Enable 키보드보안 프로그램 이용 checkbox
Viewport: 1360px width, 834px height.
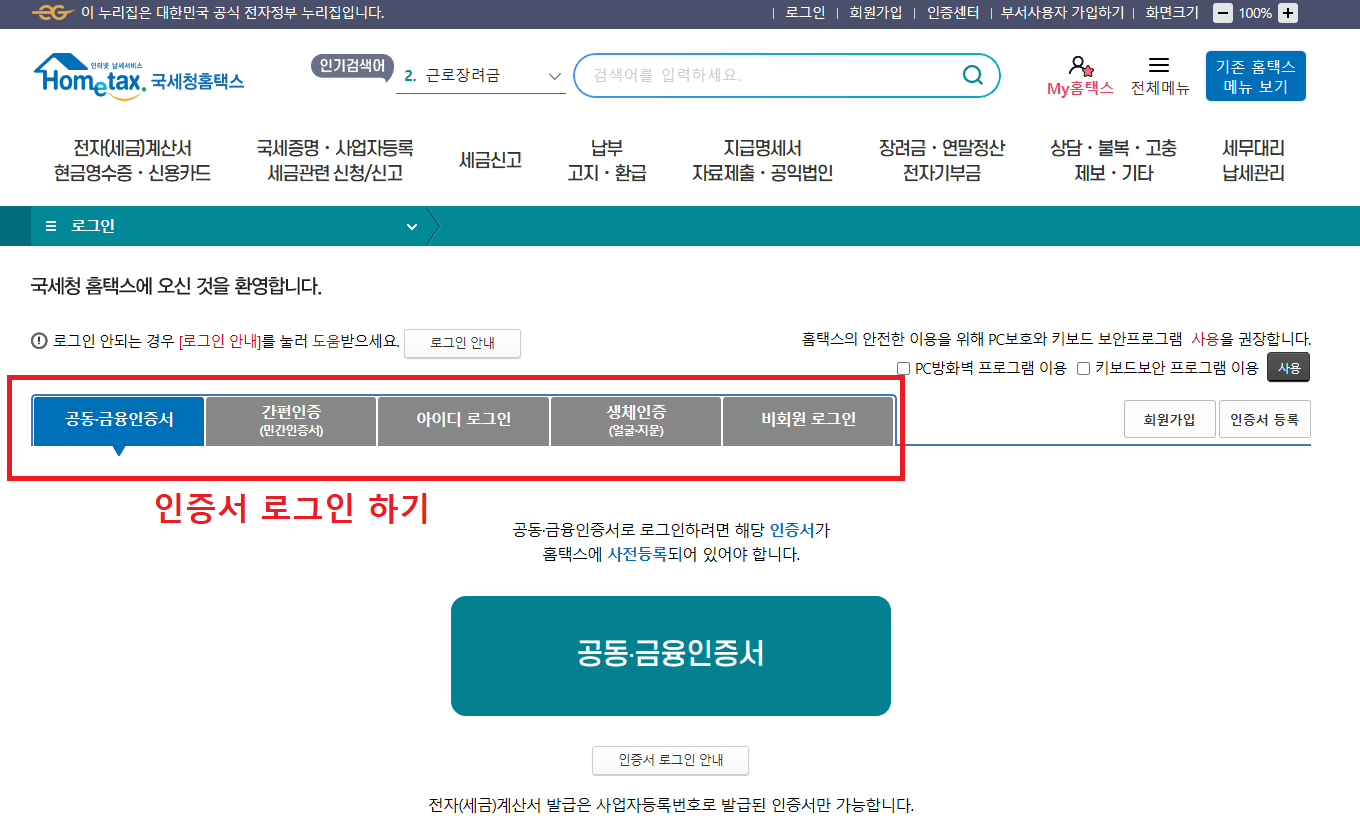pos(1083,368)
